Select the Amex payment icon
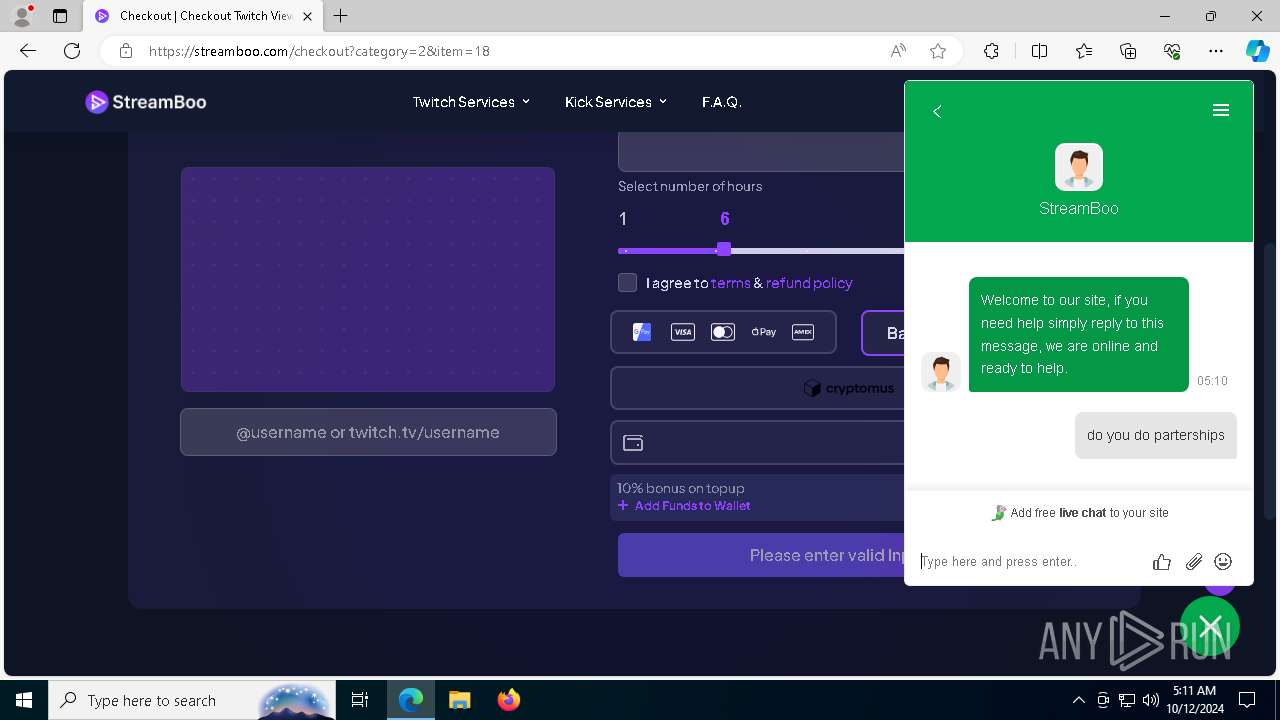1280x720 pixels. click(x=803, y=332)
